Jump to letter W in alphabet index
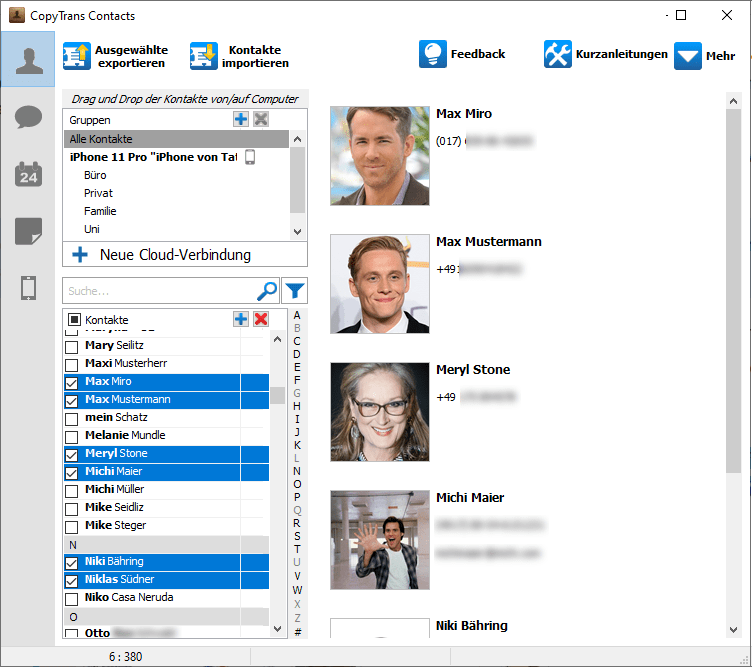This screenshot has height=667, width=752. (297, 590)
